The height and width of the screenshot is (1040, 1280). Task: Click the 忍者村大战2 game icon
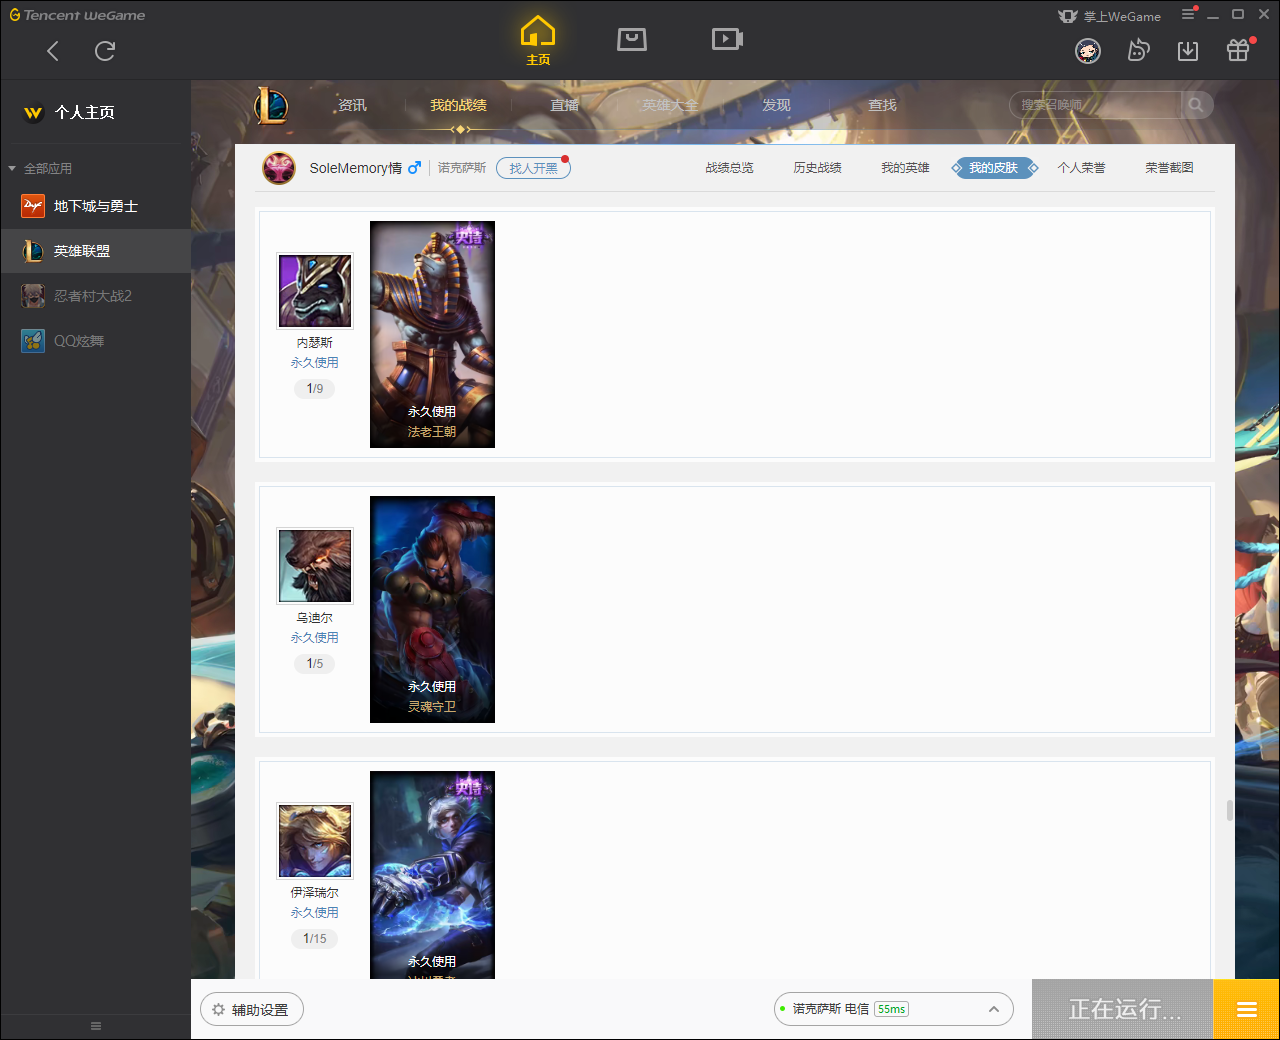pyautogui.click(x=33, y=296)
